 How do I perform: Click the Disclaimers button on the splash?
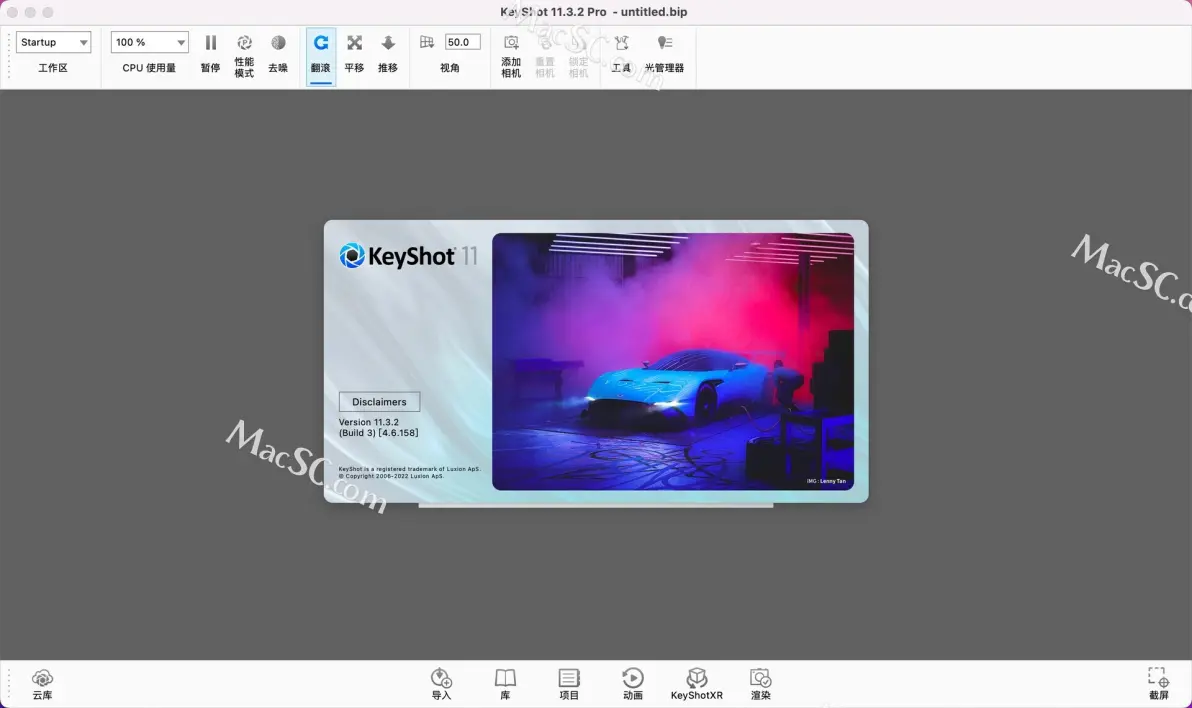(379, 402)
